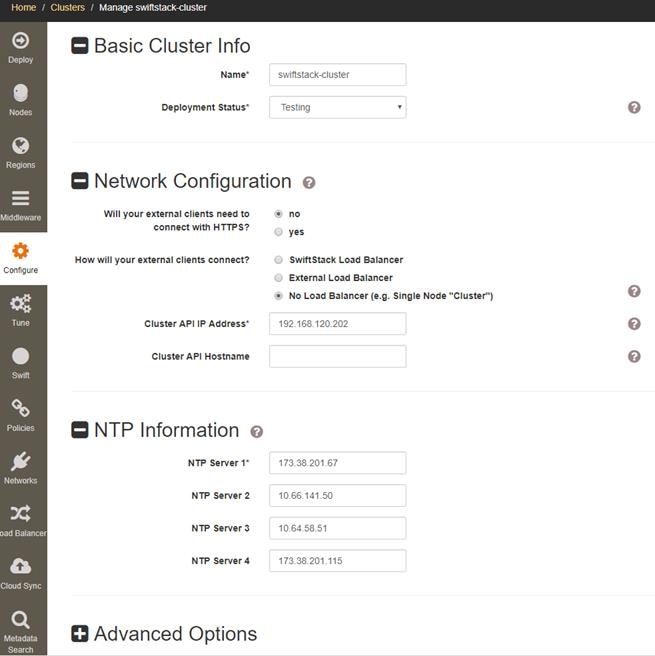
Task: Go to the Nodes sidebar icon
Action: pyautogui.click(x=20, y=93)
